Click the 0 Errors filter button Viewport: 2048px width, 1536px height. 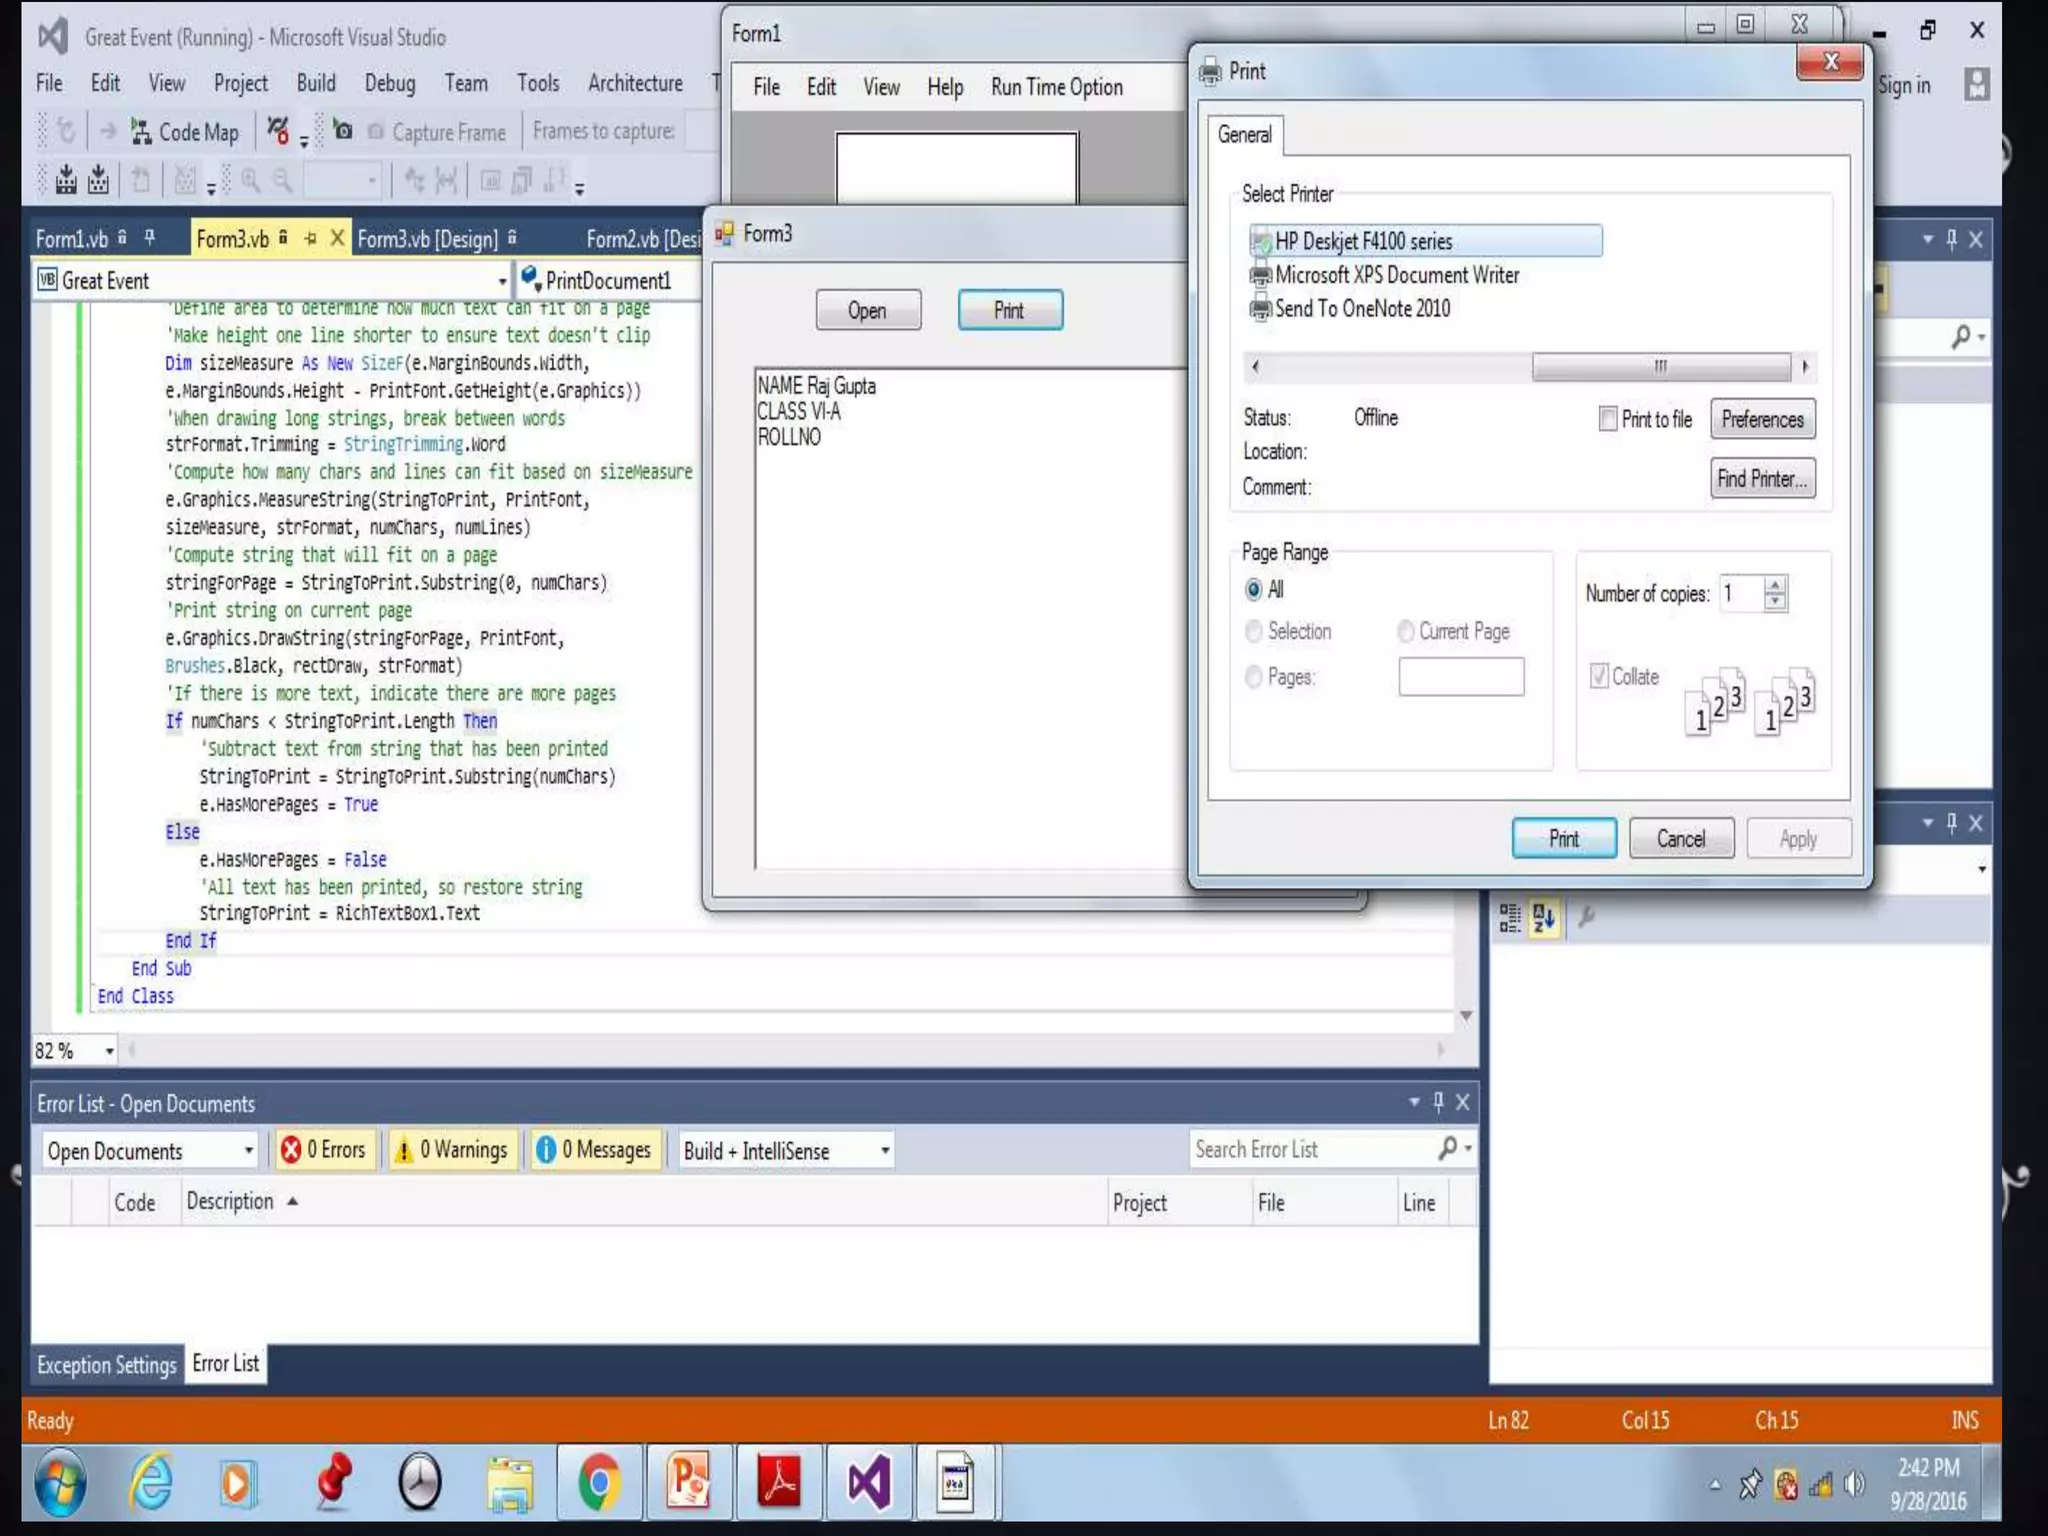click(325, 1150)
